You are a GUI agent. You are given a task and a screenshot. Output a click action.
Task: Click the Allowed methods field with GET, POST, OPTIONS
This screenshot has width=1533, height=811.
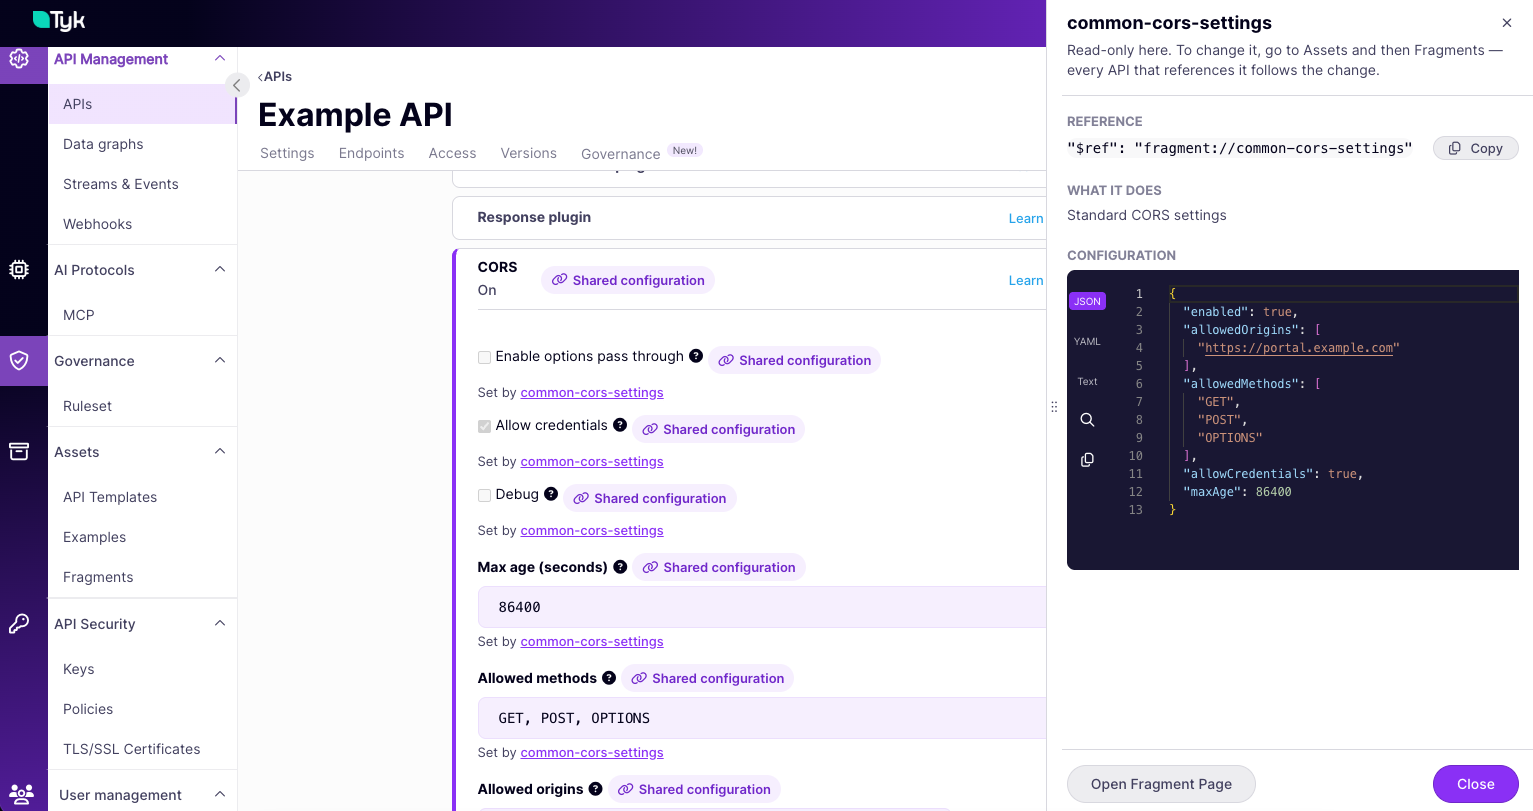pos(762,718)
